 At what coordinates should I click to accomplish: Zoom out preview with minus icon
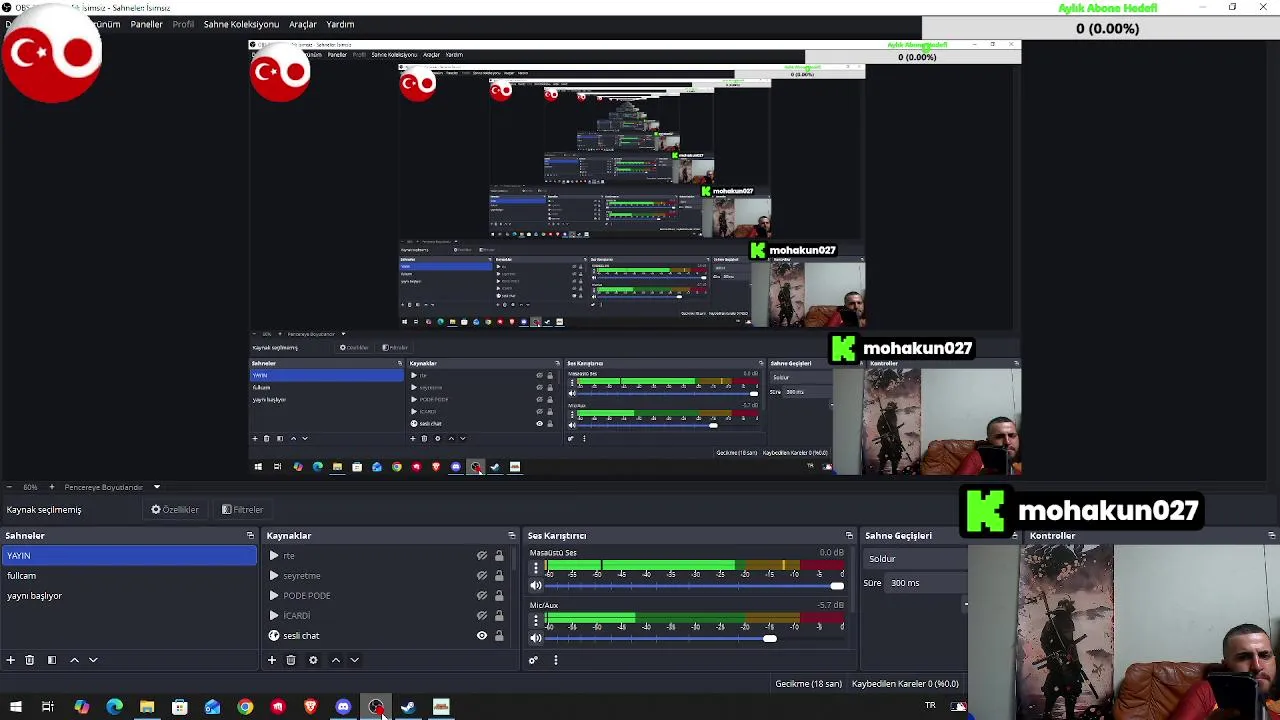[8, 487]
